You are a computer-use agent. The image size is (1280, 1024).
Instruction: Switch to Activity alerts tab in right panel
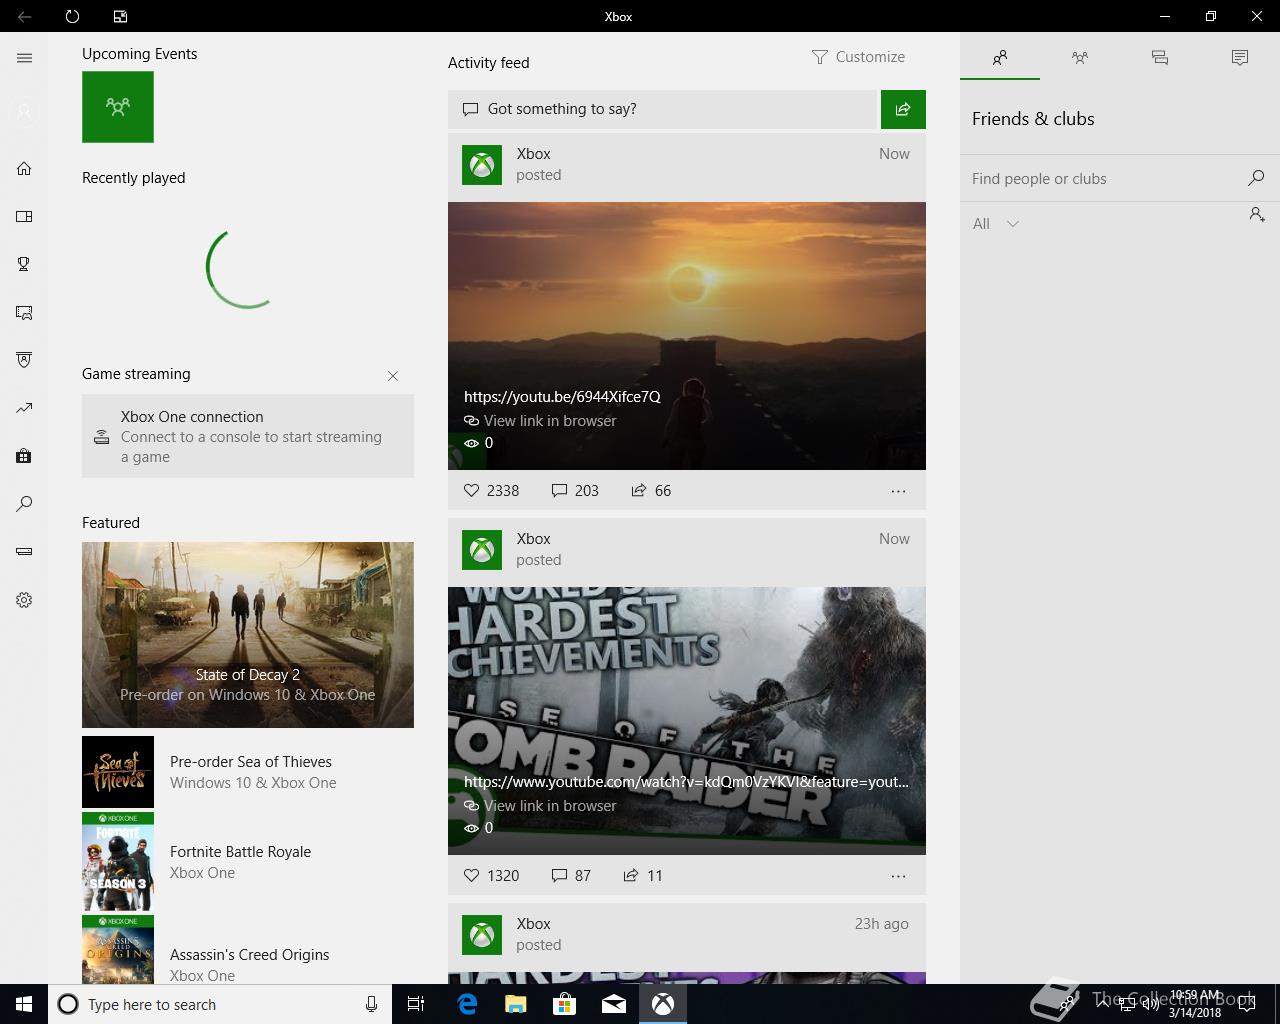(x=1240, y=58)
